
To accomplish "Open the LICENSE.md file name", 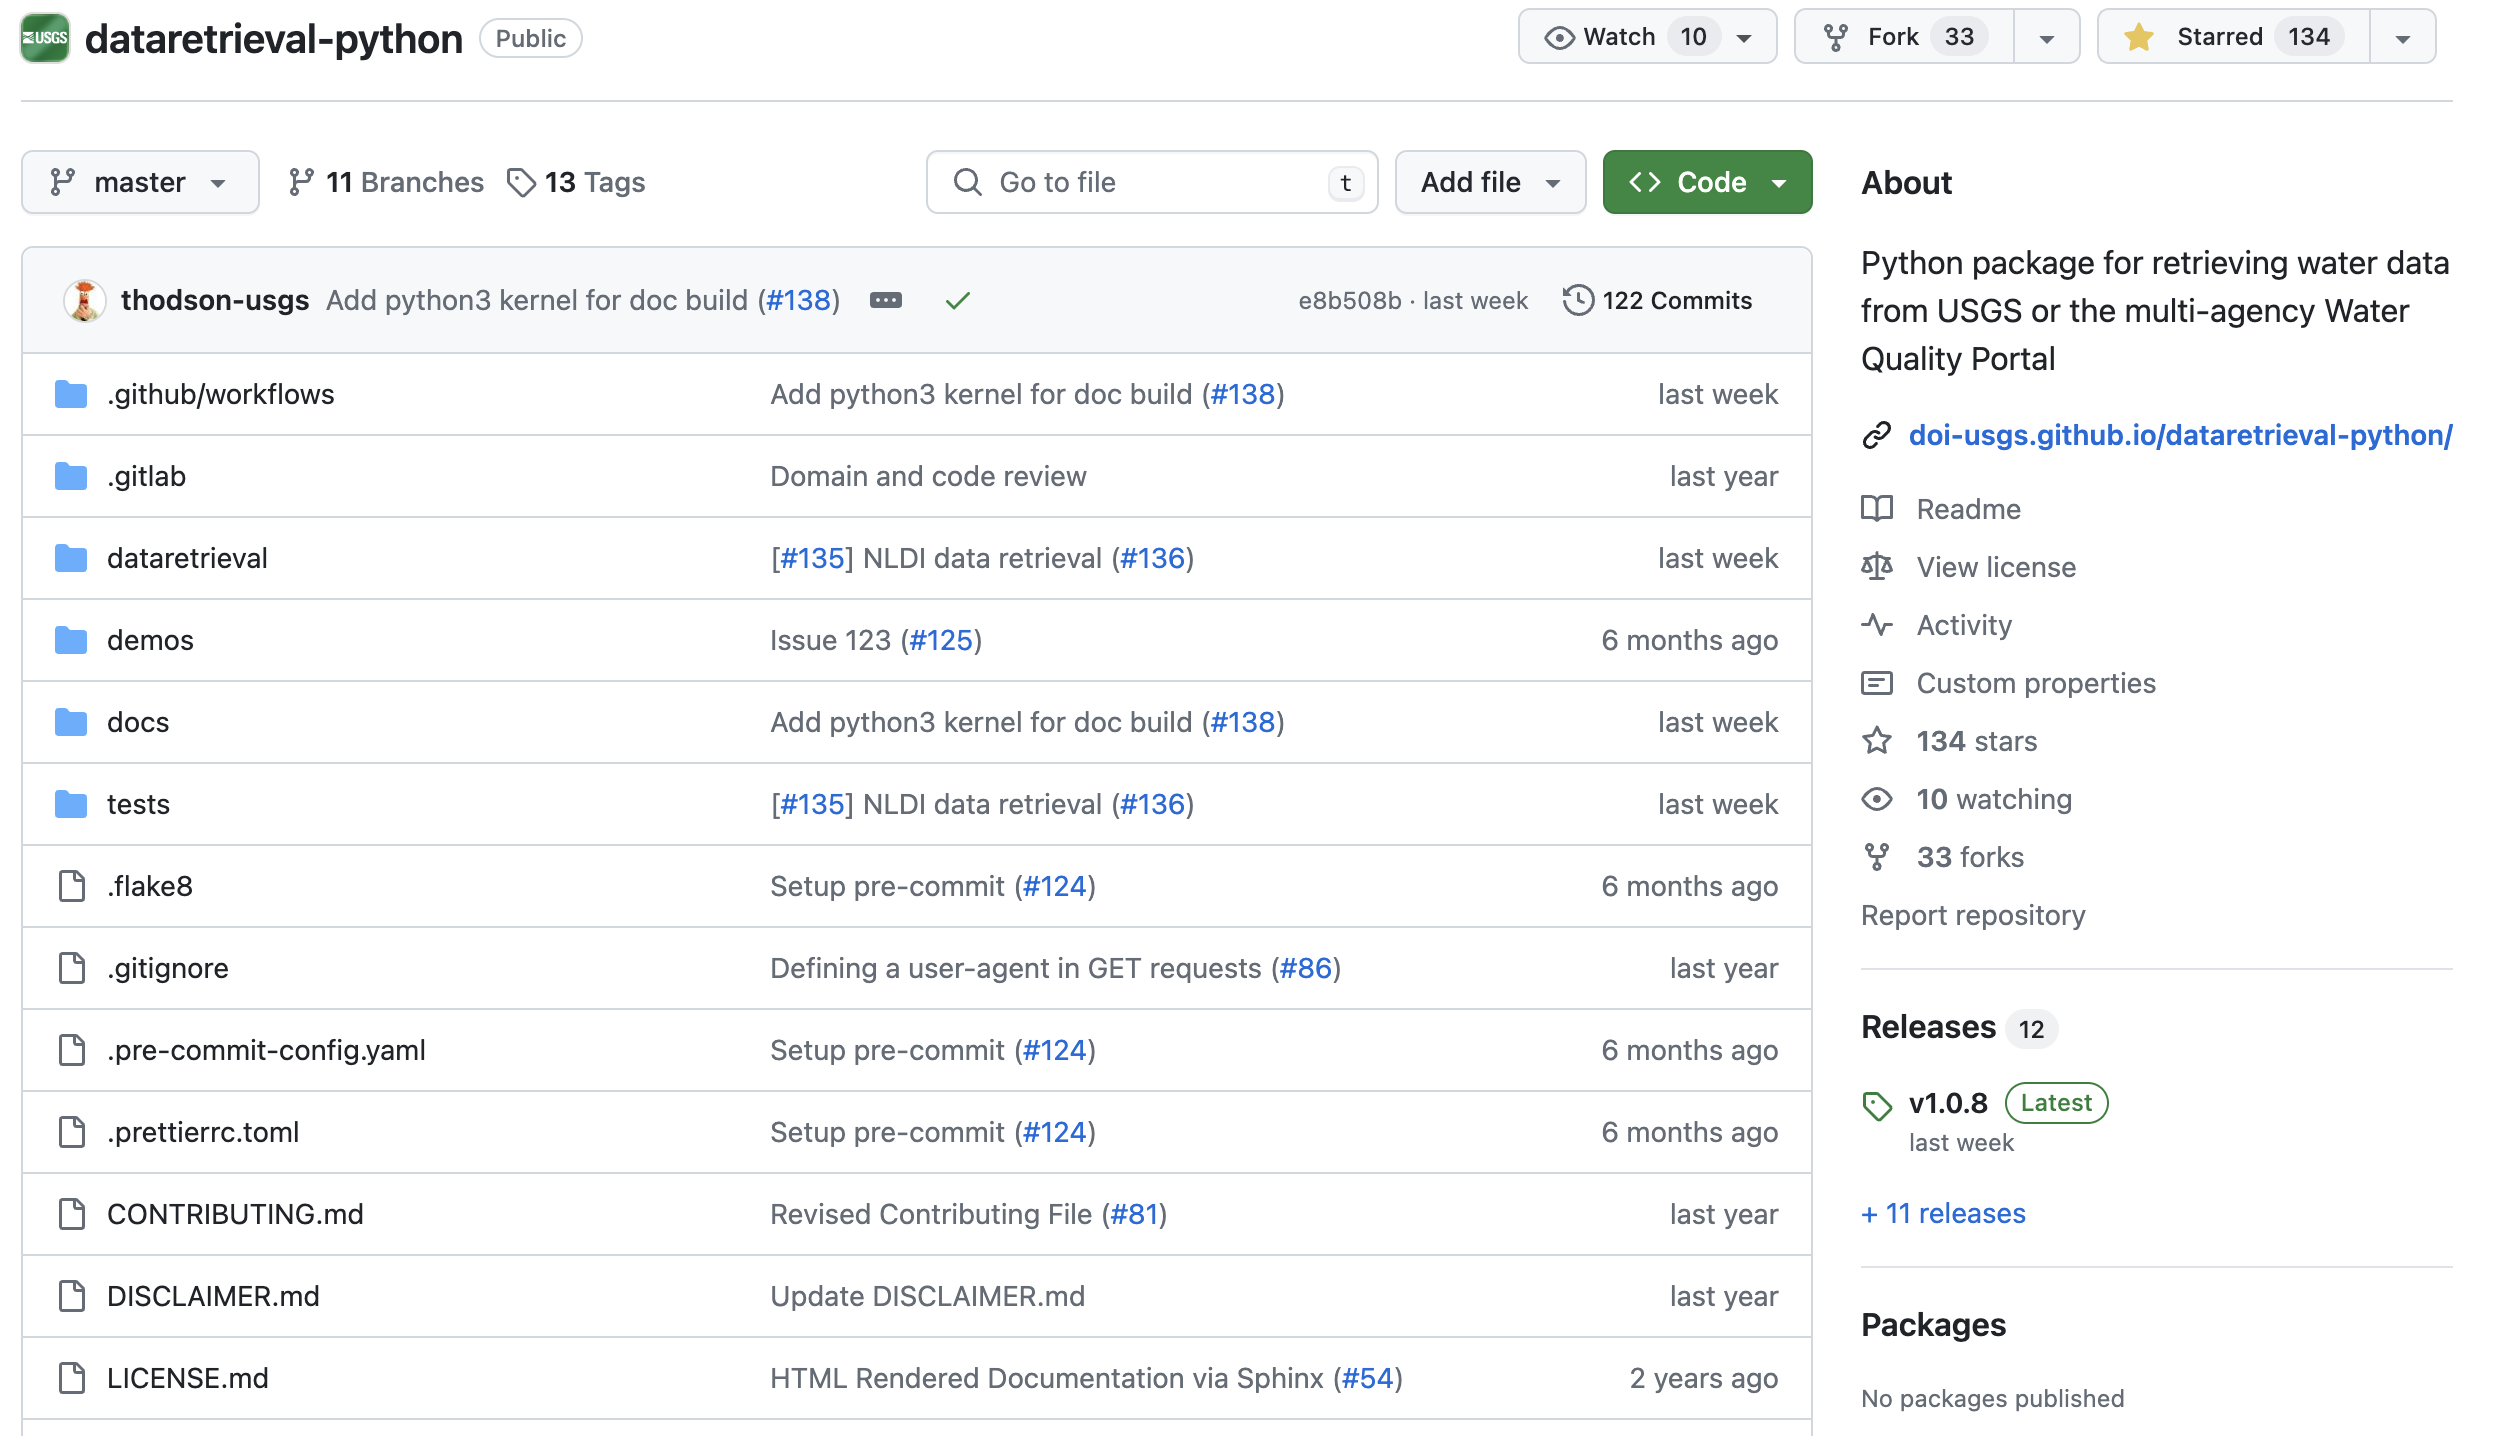I will pyautogui.click(x=188, y=1378).
